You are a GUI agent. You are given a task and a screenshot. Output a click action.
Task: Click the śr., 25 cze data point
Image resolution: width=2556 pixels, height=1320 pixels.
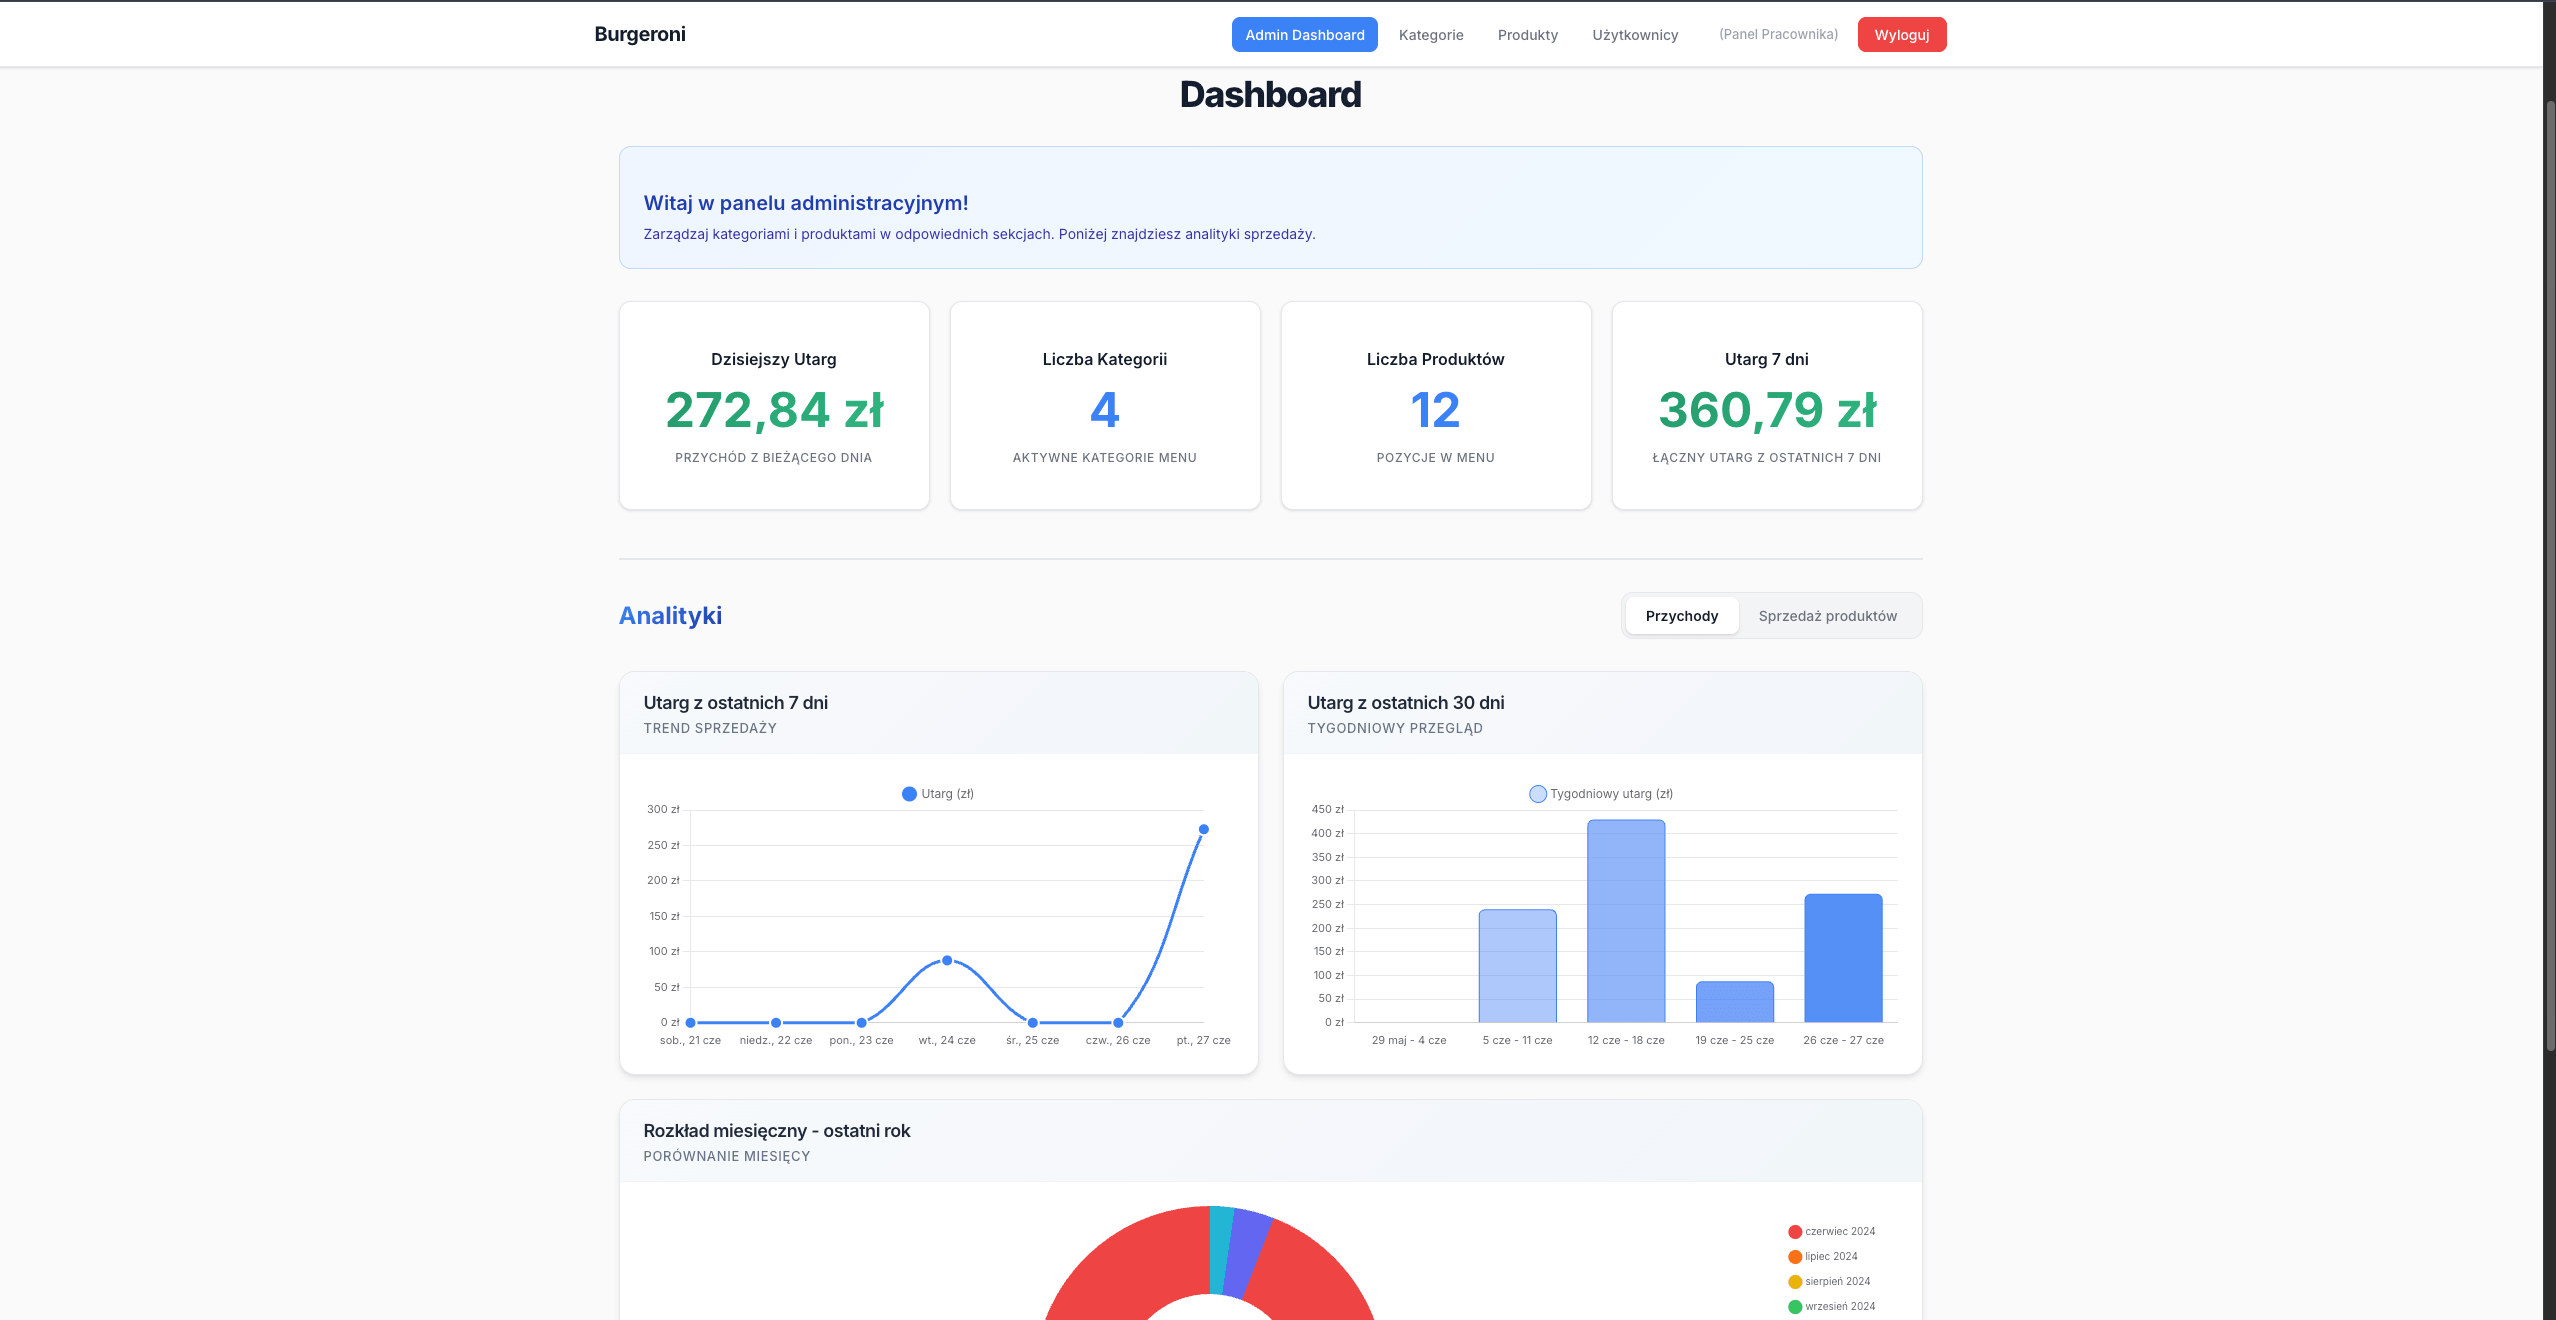[x=1033, y=1022]
